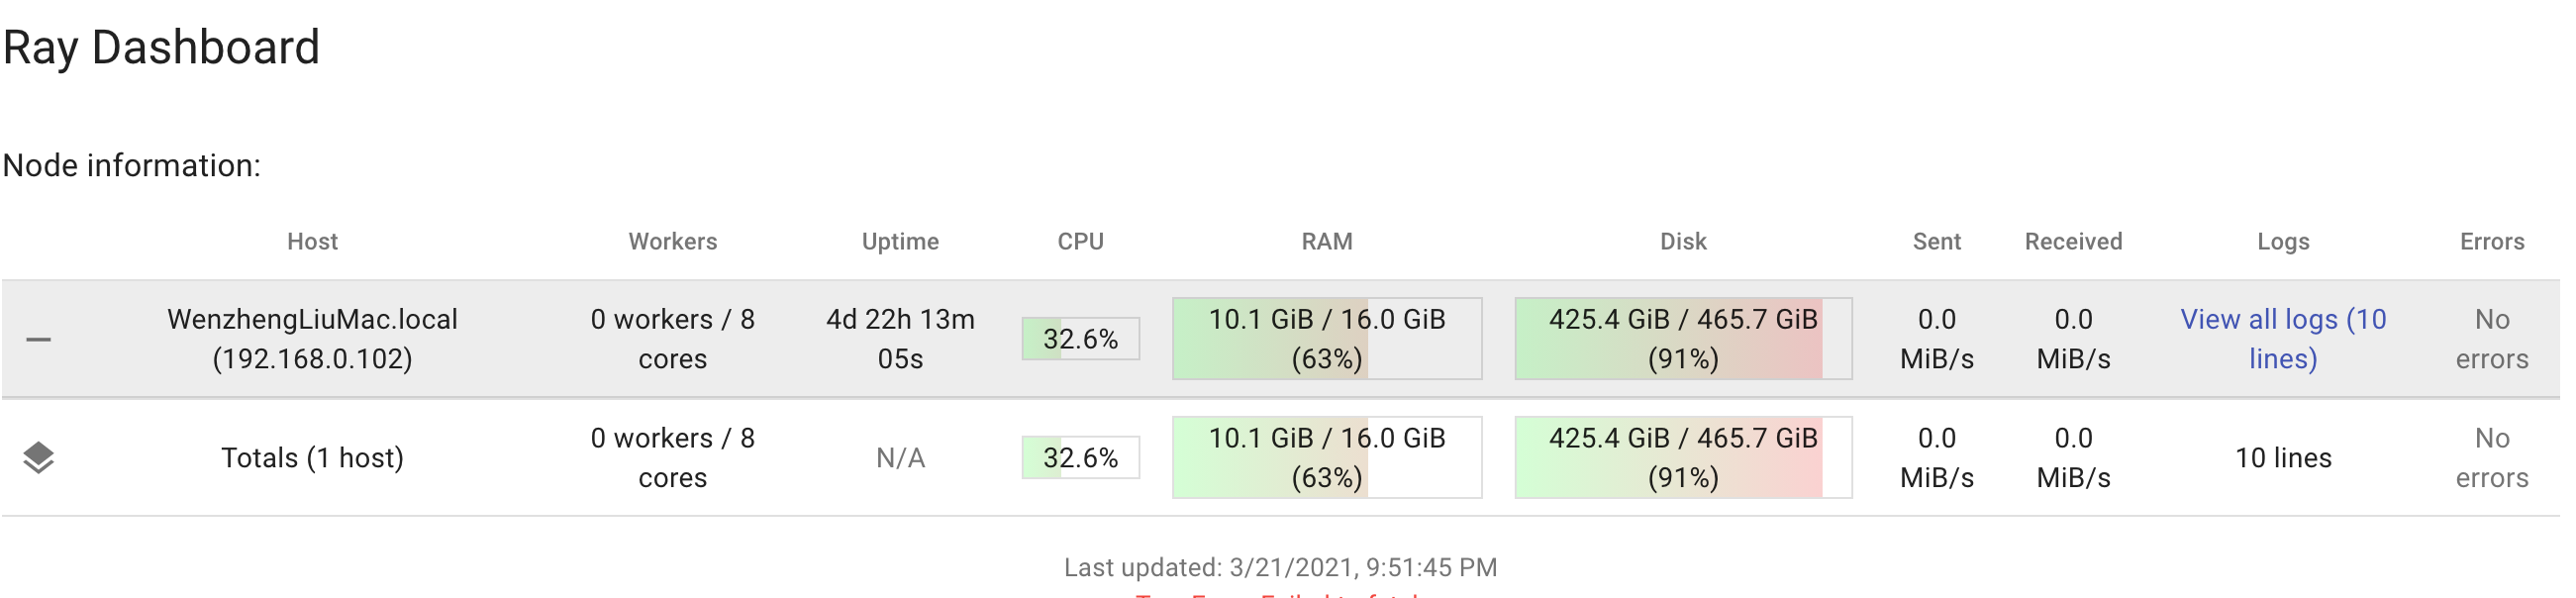
Task: Click the Uptime column header
Action: (900, 242)
